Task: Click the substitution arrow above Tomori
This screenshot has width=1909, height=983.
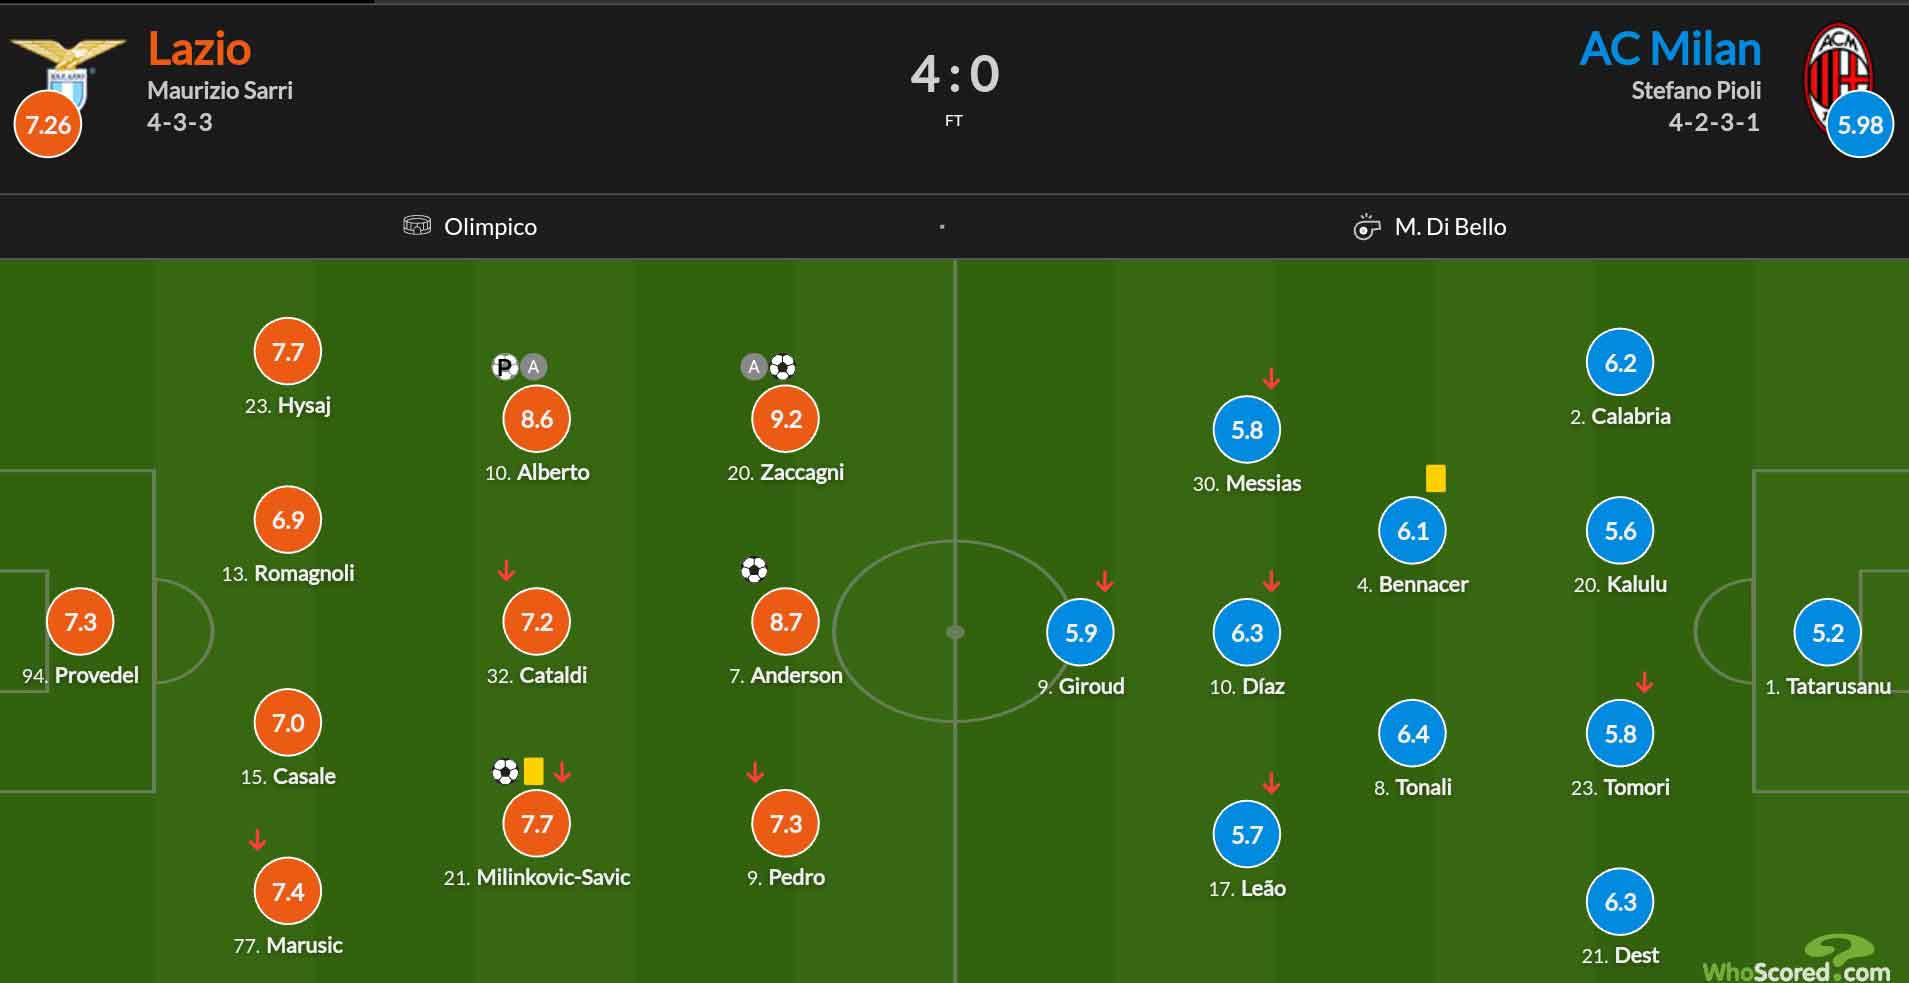Action: pyautogui.click(x=1645, y=683)
